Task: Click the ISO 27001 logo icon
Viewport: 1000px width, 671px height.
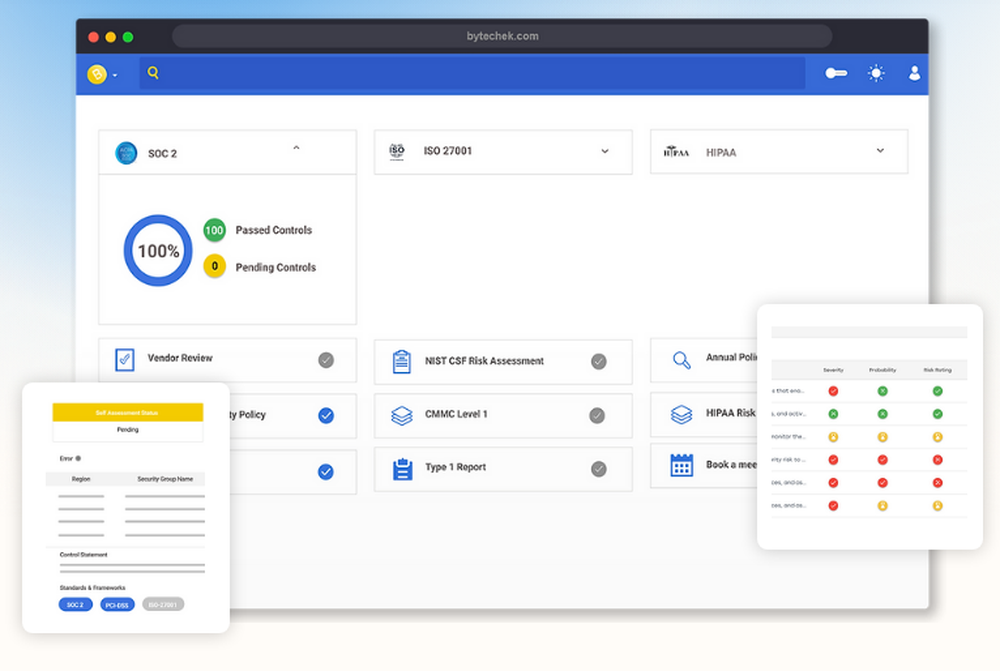Action: (x=397, y=151)
